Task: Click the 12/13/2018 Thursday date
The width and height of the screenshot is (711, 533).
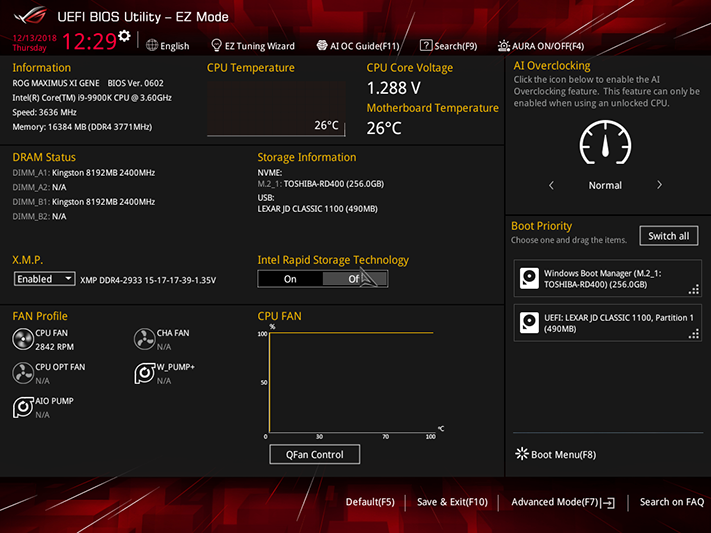Action: [34, 43]
